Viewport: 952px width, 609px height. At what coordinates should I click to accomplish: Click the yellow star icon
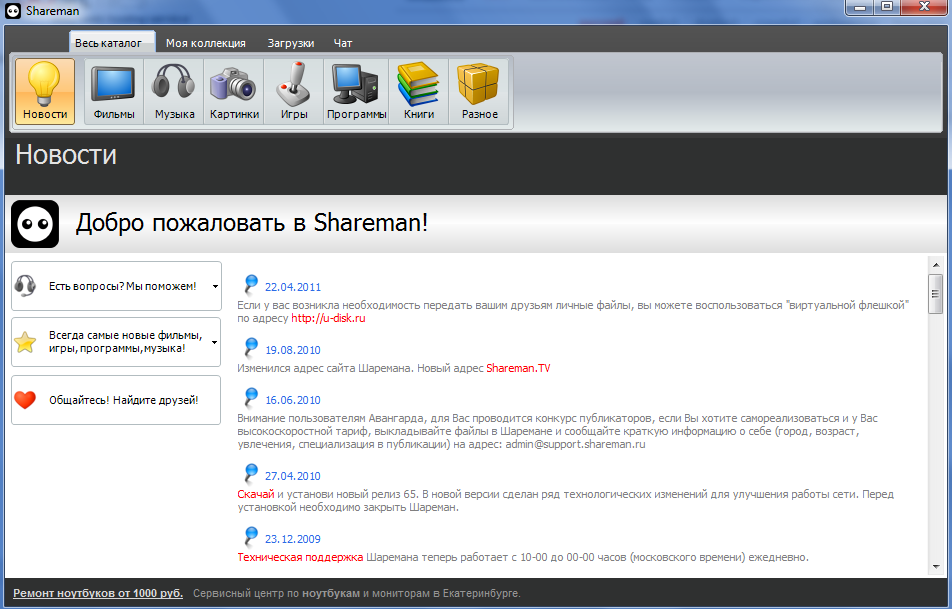tap(26, 342)
